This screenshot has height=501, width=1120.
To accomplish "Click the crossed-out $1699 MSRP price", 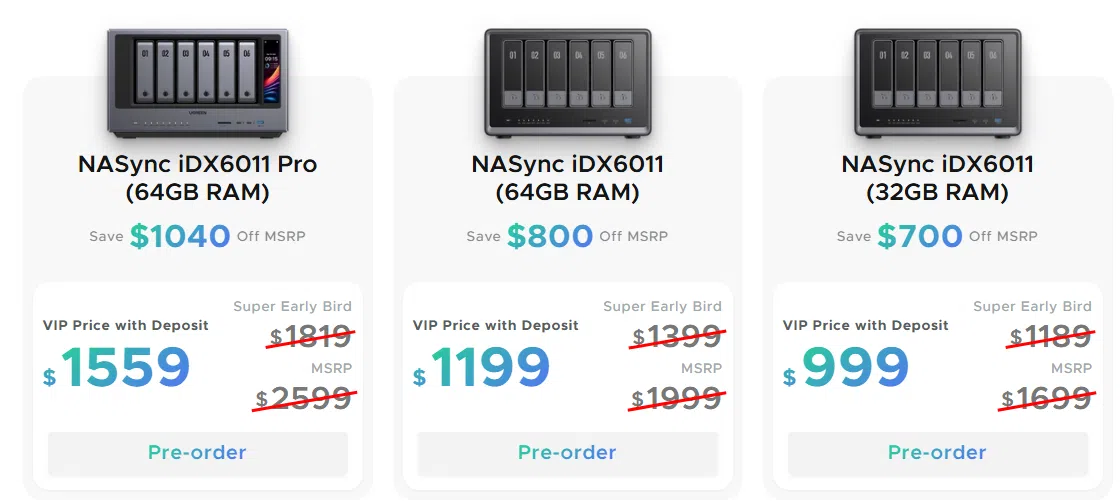I will click(1046, 398).
